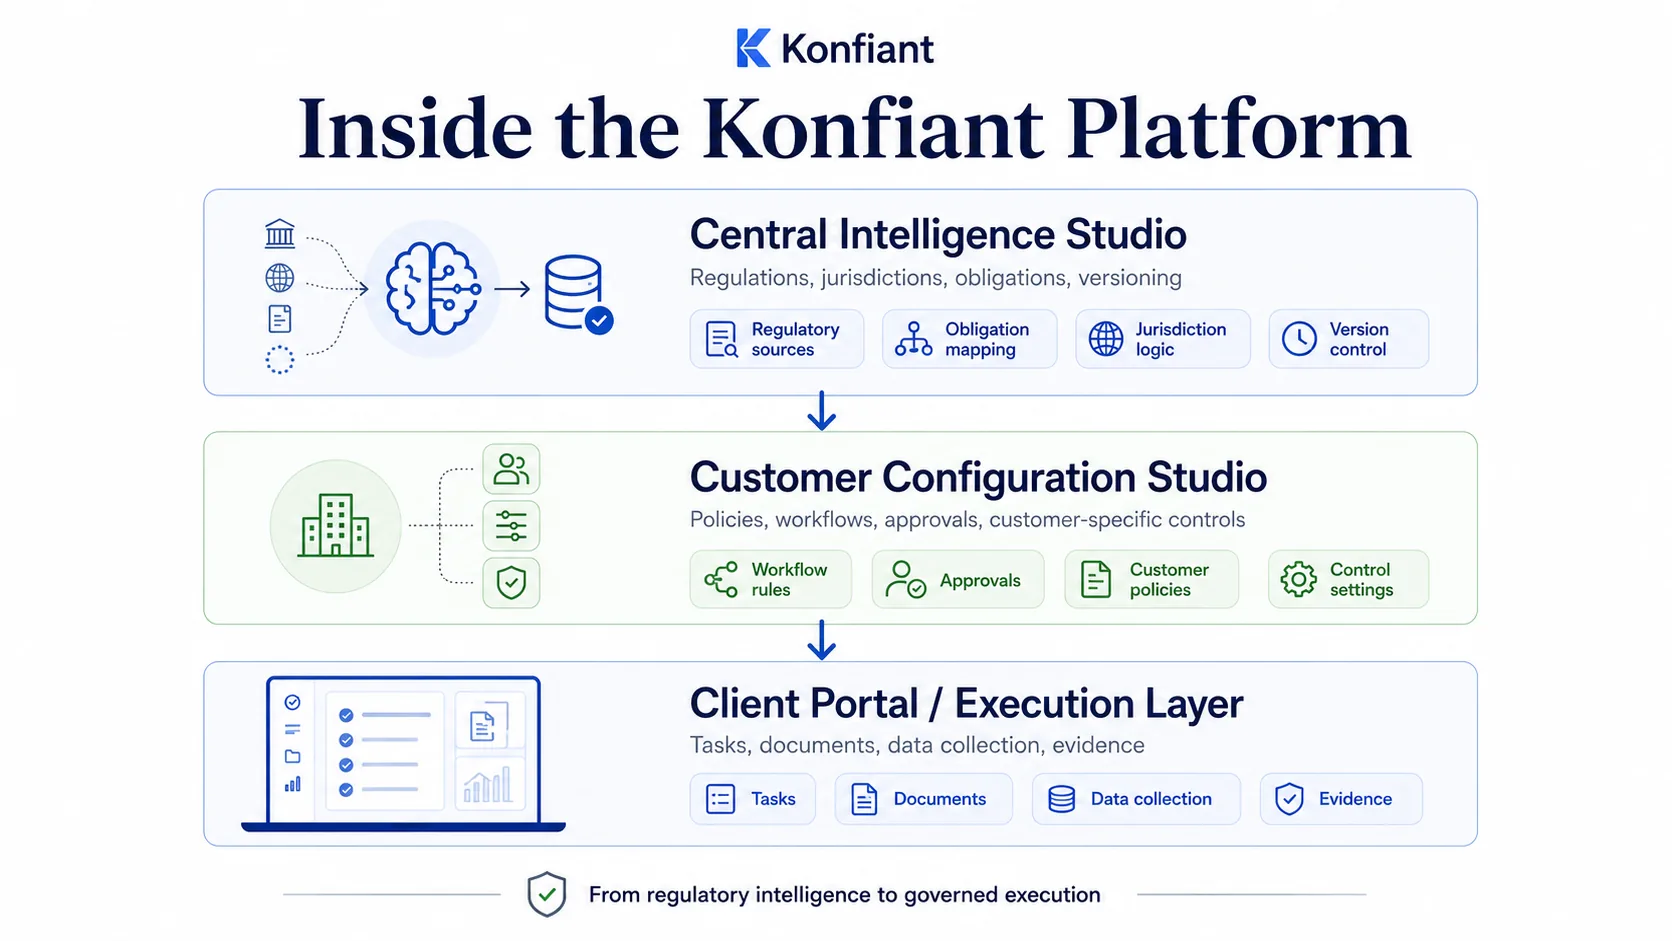Click the green shield check tile
Viewport: 1672px width, 941px height.
pos(511,583)
